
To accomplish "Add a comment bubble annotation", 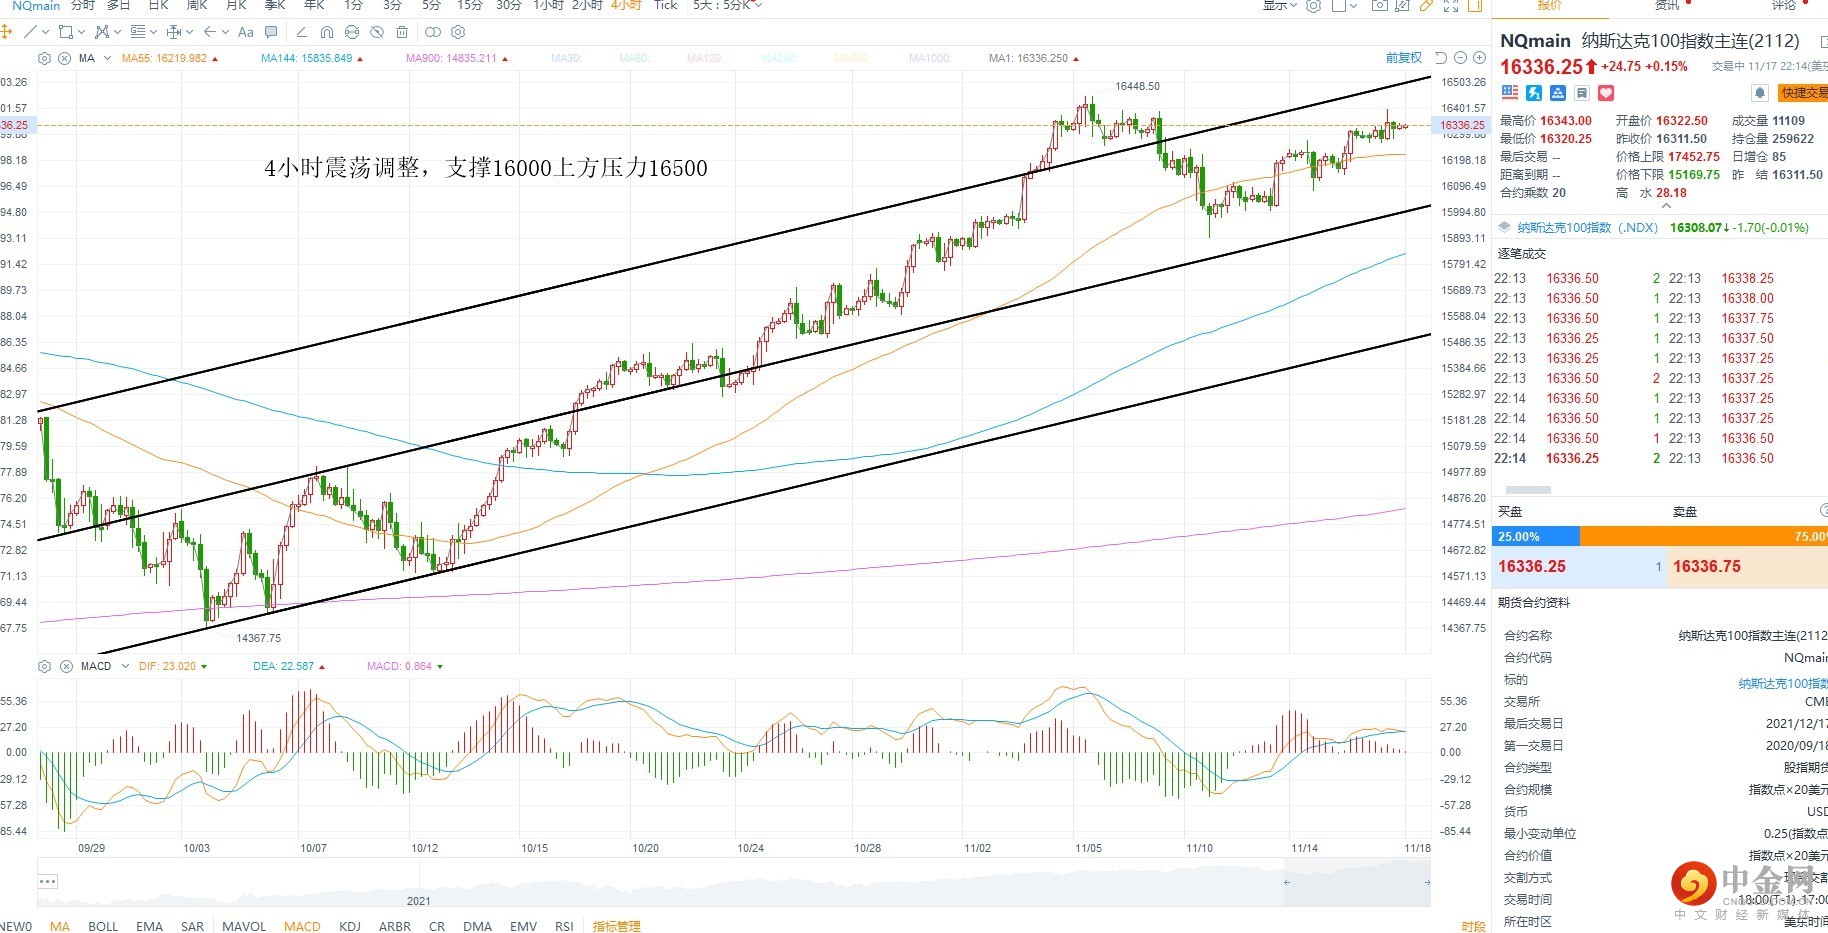I will coord(271,32).
